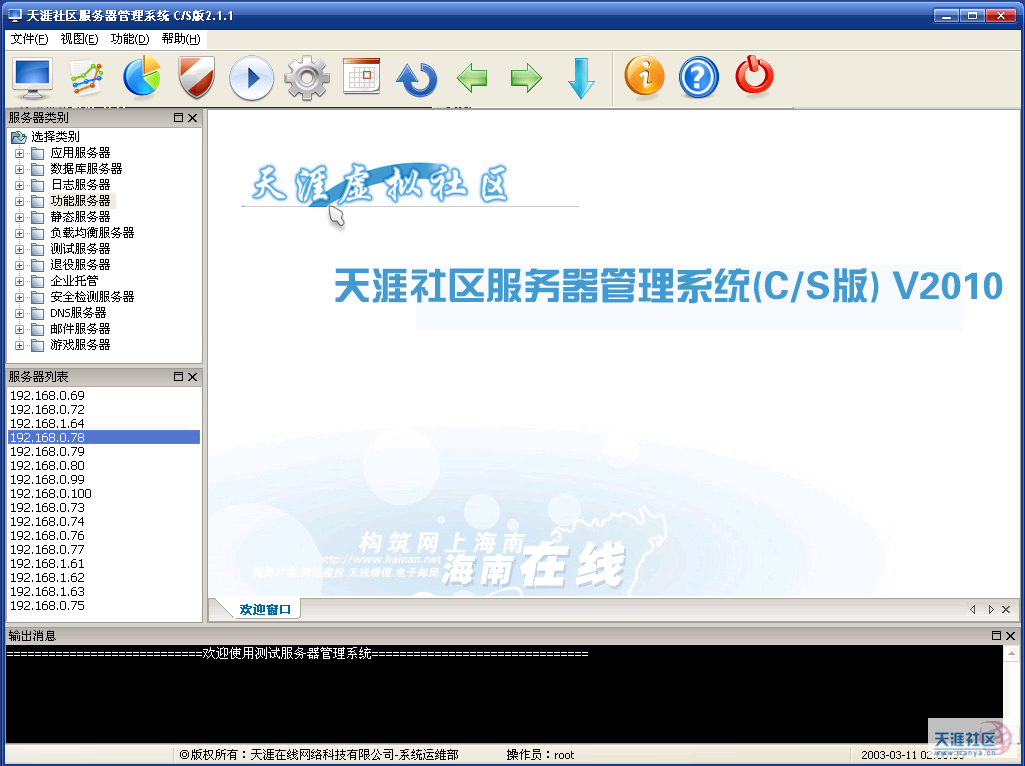Expand the 应用服务器 tree node
The width and height of the screenshot is (1025, 766).
19,153
